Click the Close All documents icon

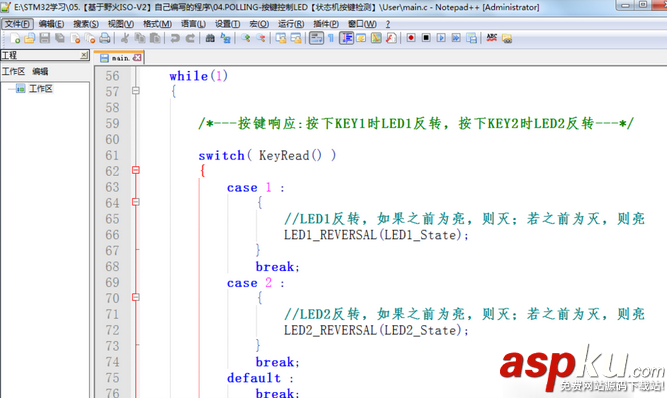[x=90, y=38]
